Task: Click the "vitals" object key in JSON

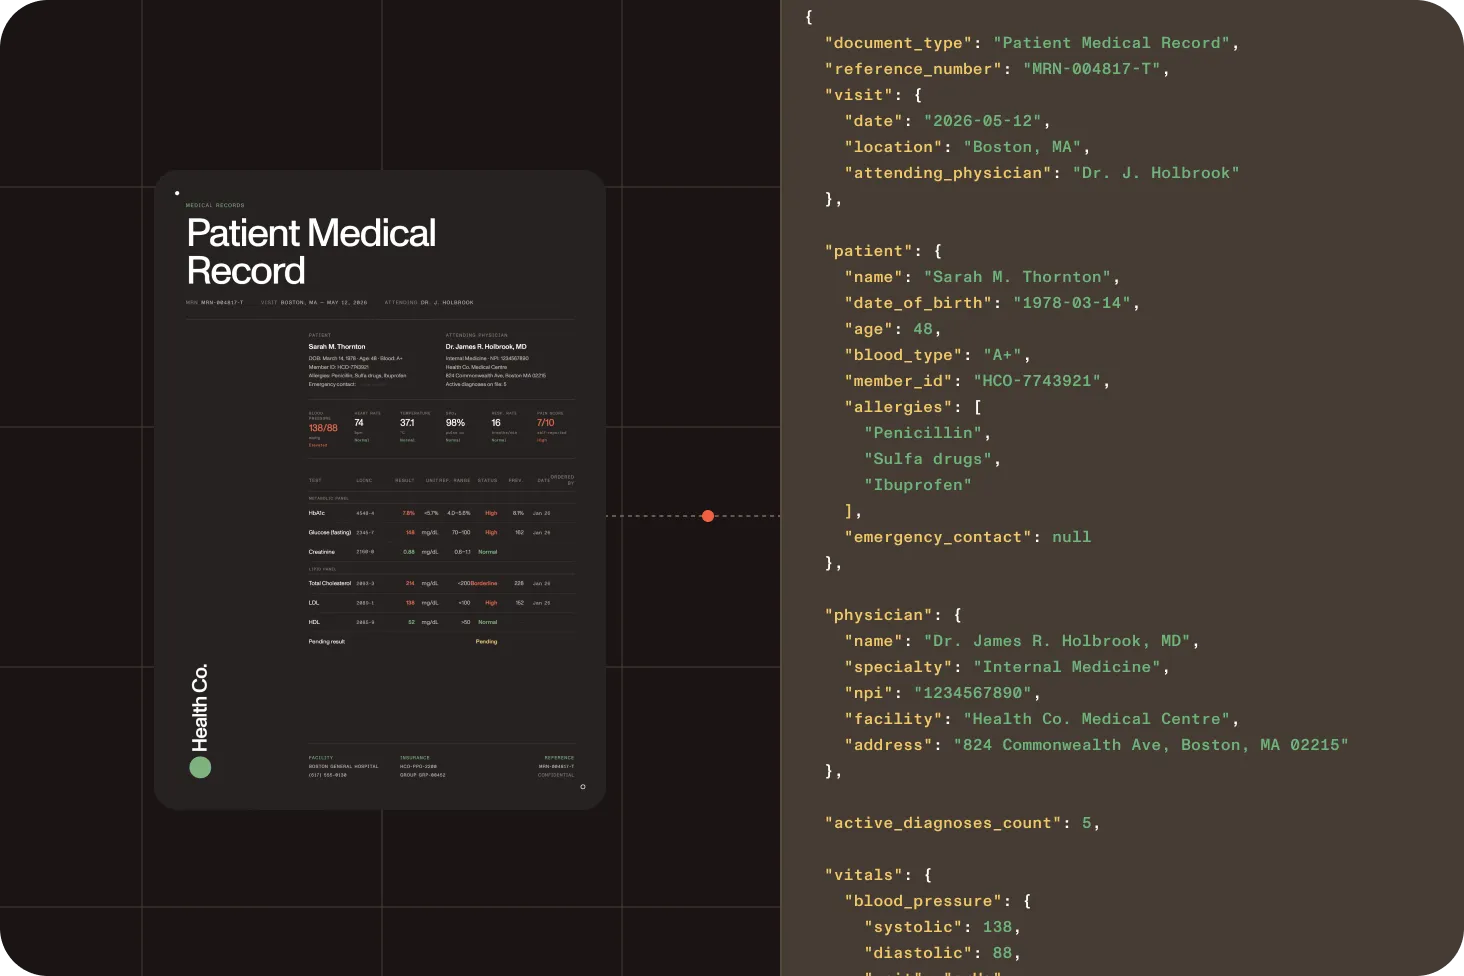Action: [865, 875]
